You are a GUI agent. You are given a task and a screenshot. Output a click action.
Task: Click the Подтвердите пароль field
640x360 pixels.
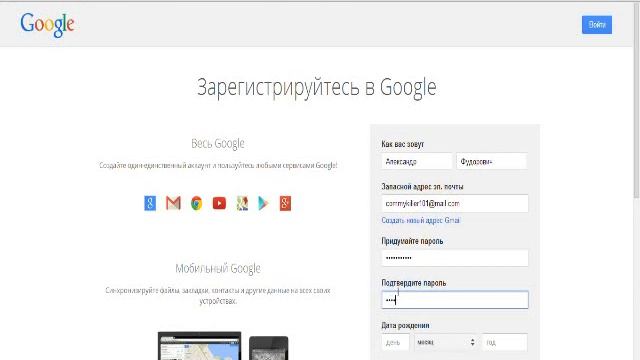[x=455, y=300]
